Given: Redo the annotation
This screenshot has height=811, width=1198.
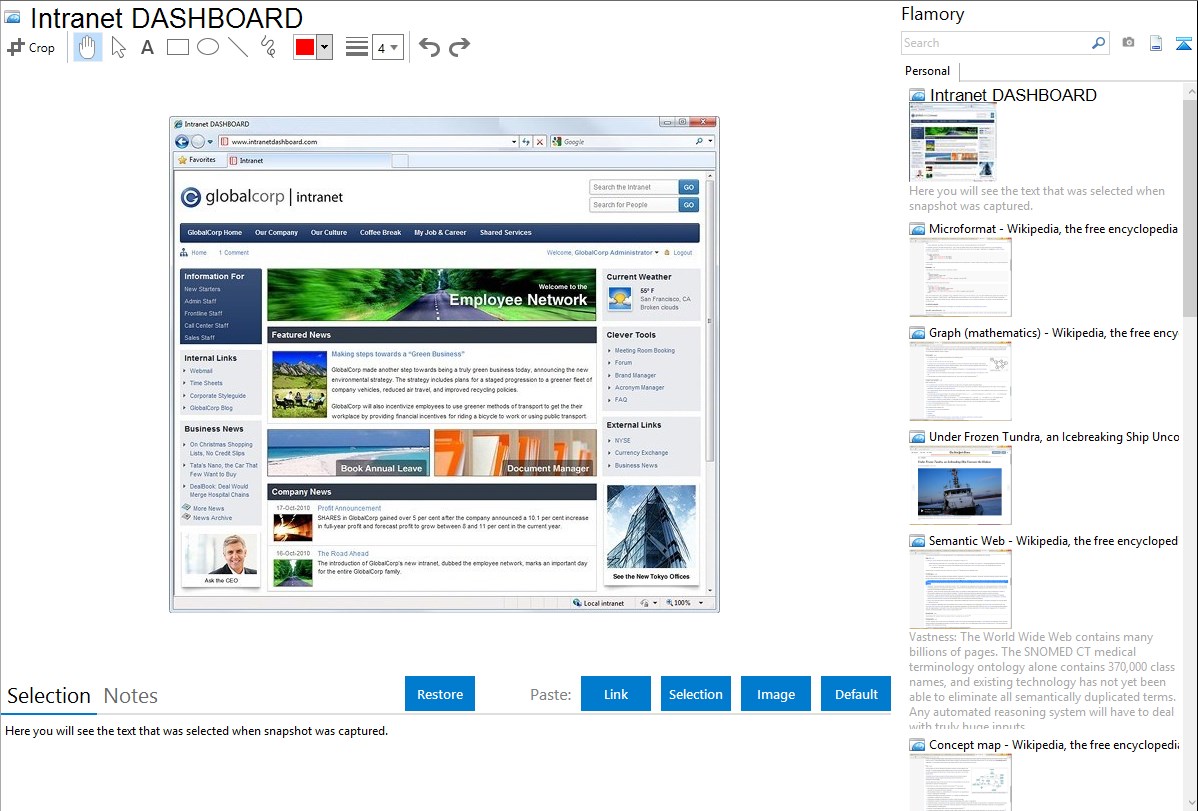Looking at the screenshot, I should click(x=459, y=47).
